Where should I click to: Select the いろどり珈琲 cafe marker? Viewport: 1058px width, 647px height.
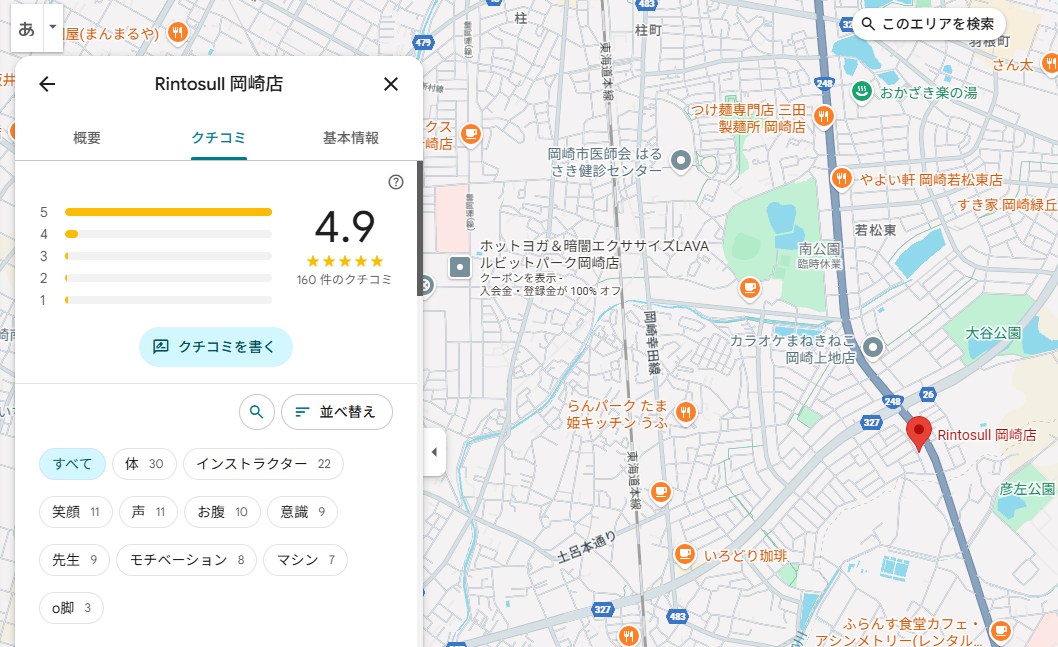(684, 554)
